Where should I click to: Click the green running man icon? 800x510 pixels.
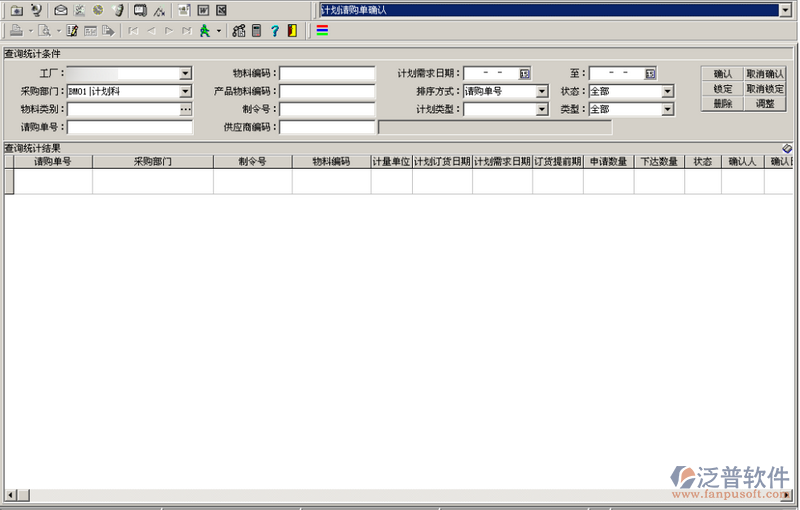[x=205, y=31]
